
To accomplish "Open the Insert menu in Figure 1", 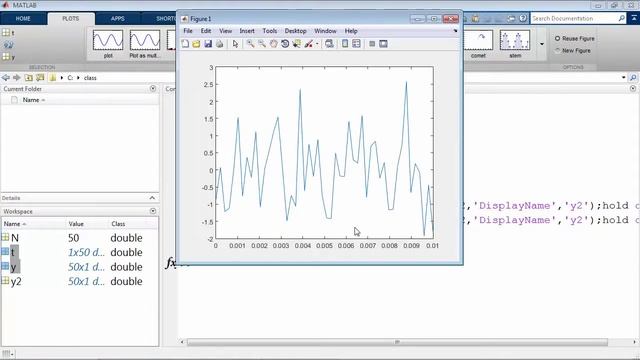I will 247,31.
